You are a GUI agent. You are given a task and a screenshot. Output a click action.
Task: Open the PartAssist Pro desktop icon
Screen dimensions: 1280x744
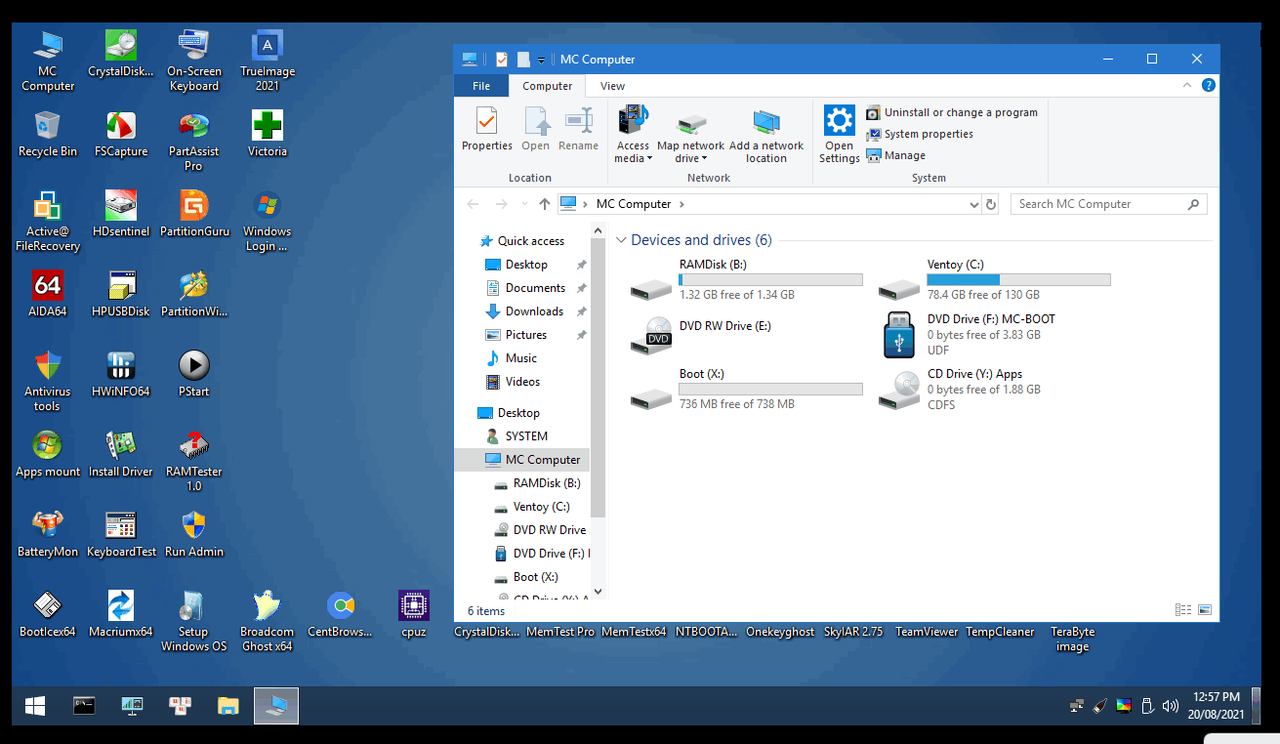[x=194, y=140]
